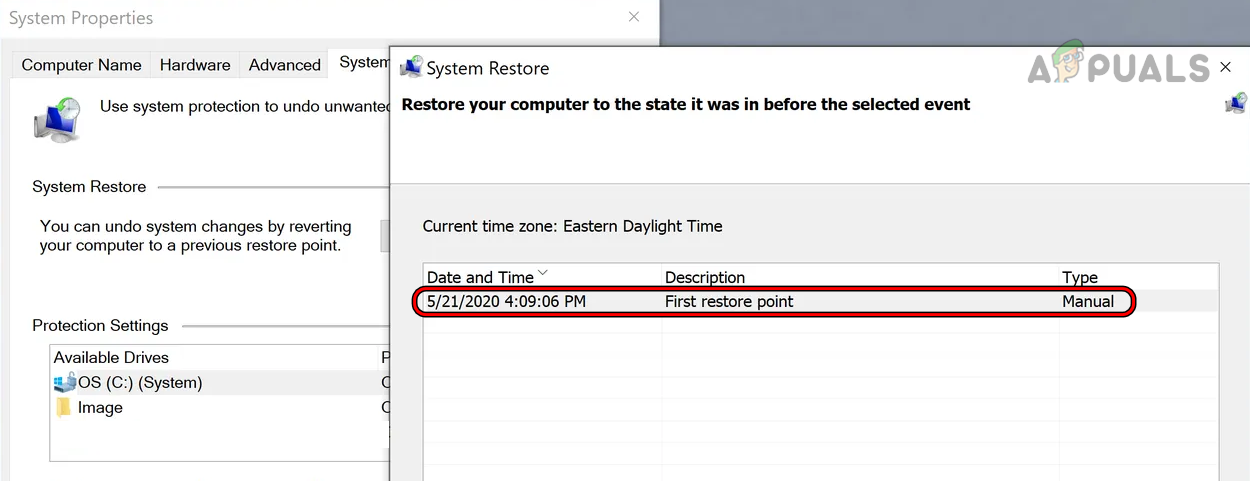
Task: Close the System Properties window
Action: (634, 17)
